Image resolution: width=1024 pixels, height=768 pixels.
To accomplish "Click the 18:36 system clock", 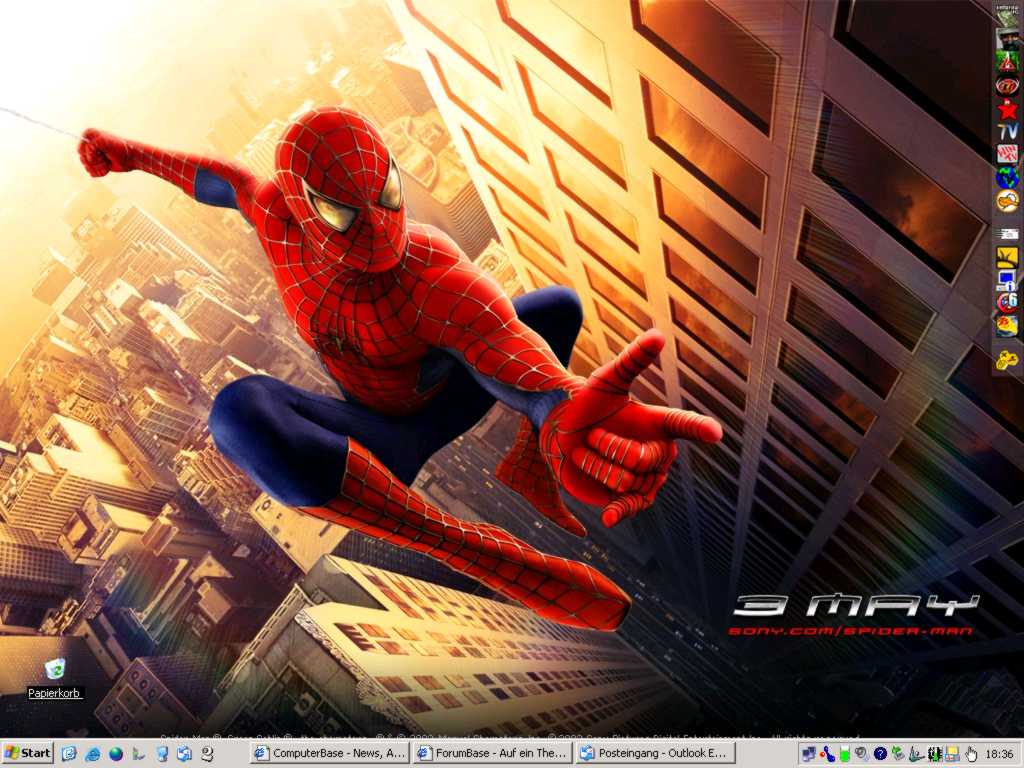I will click(x=1000, y=754).
